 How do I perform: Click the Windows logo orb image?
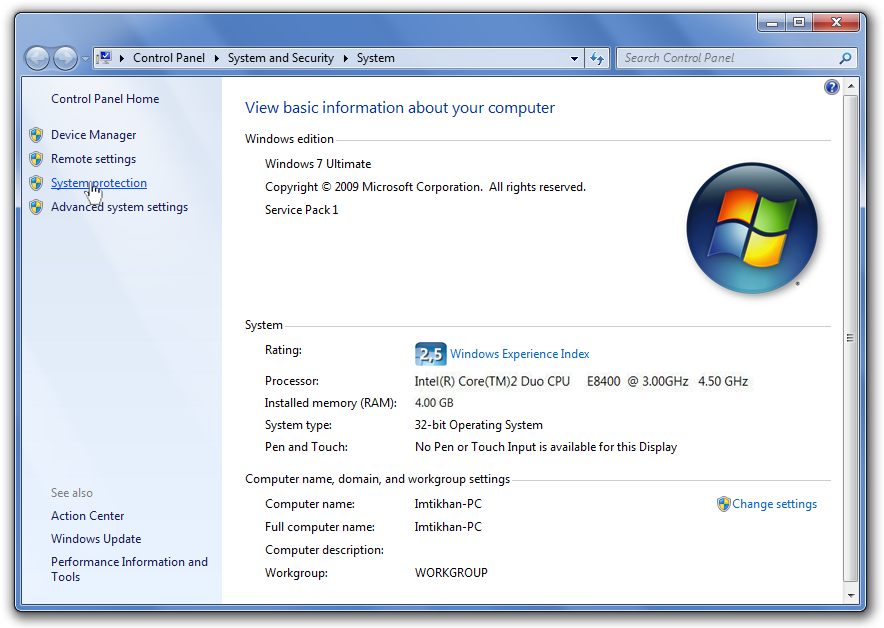pos(752,228)
